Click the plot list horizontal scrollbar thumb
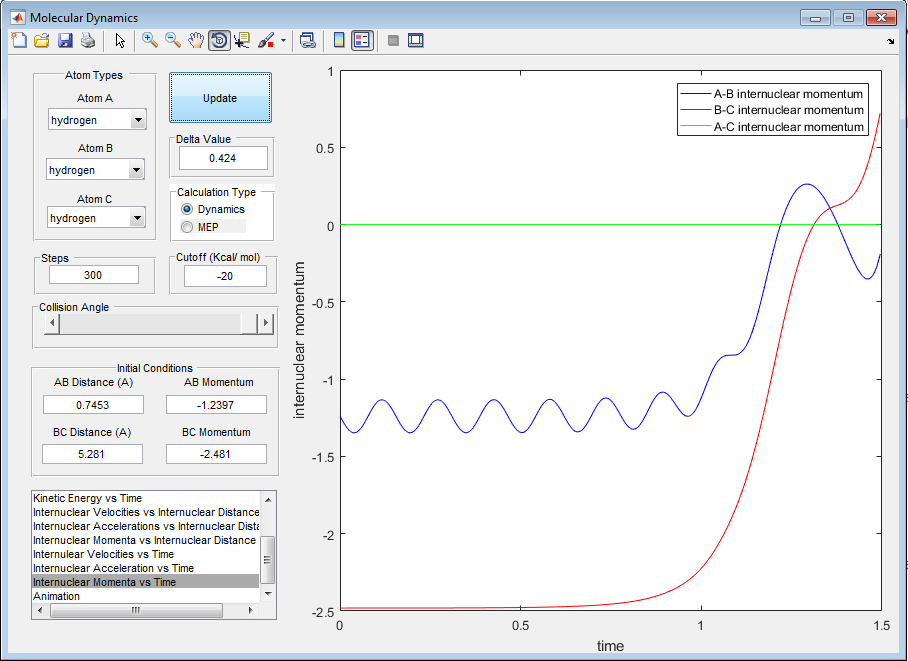The image size is (908, 661). (137, 611)
